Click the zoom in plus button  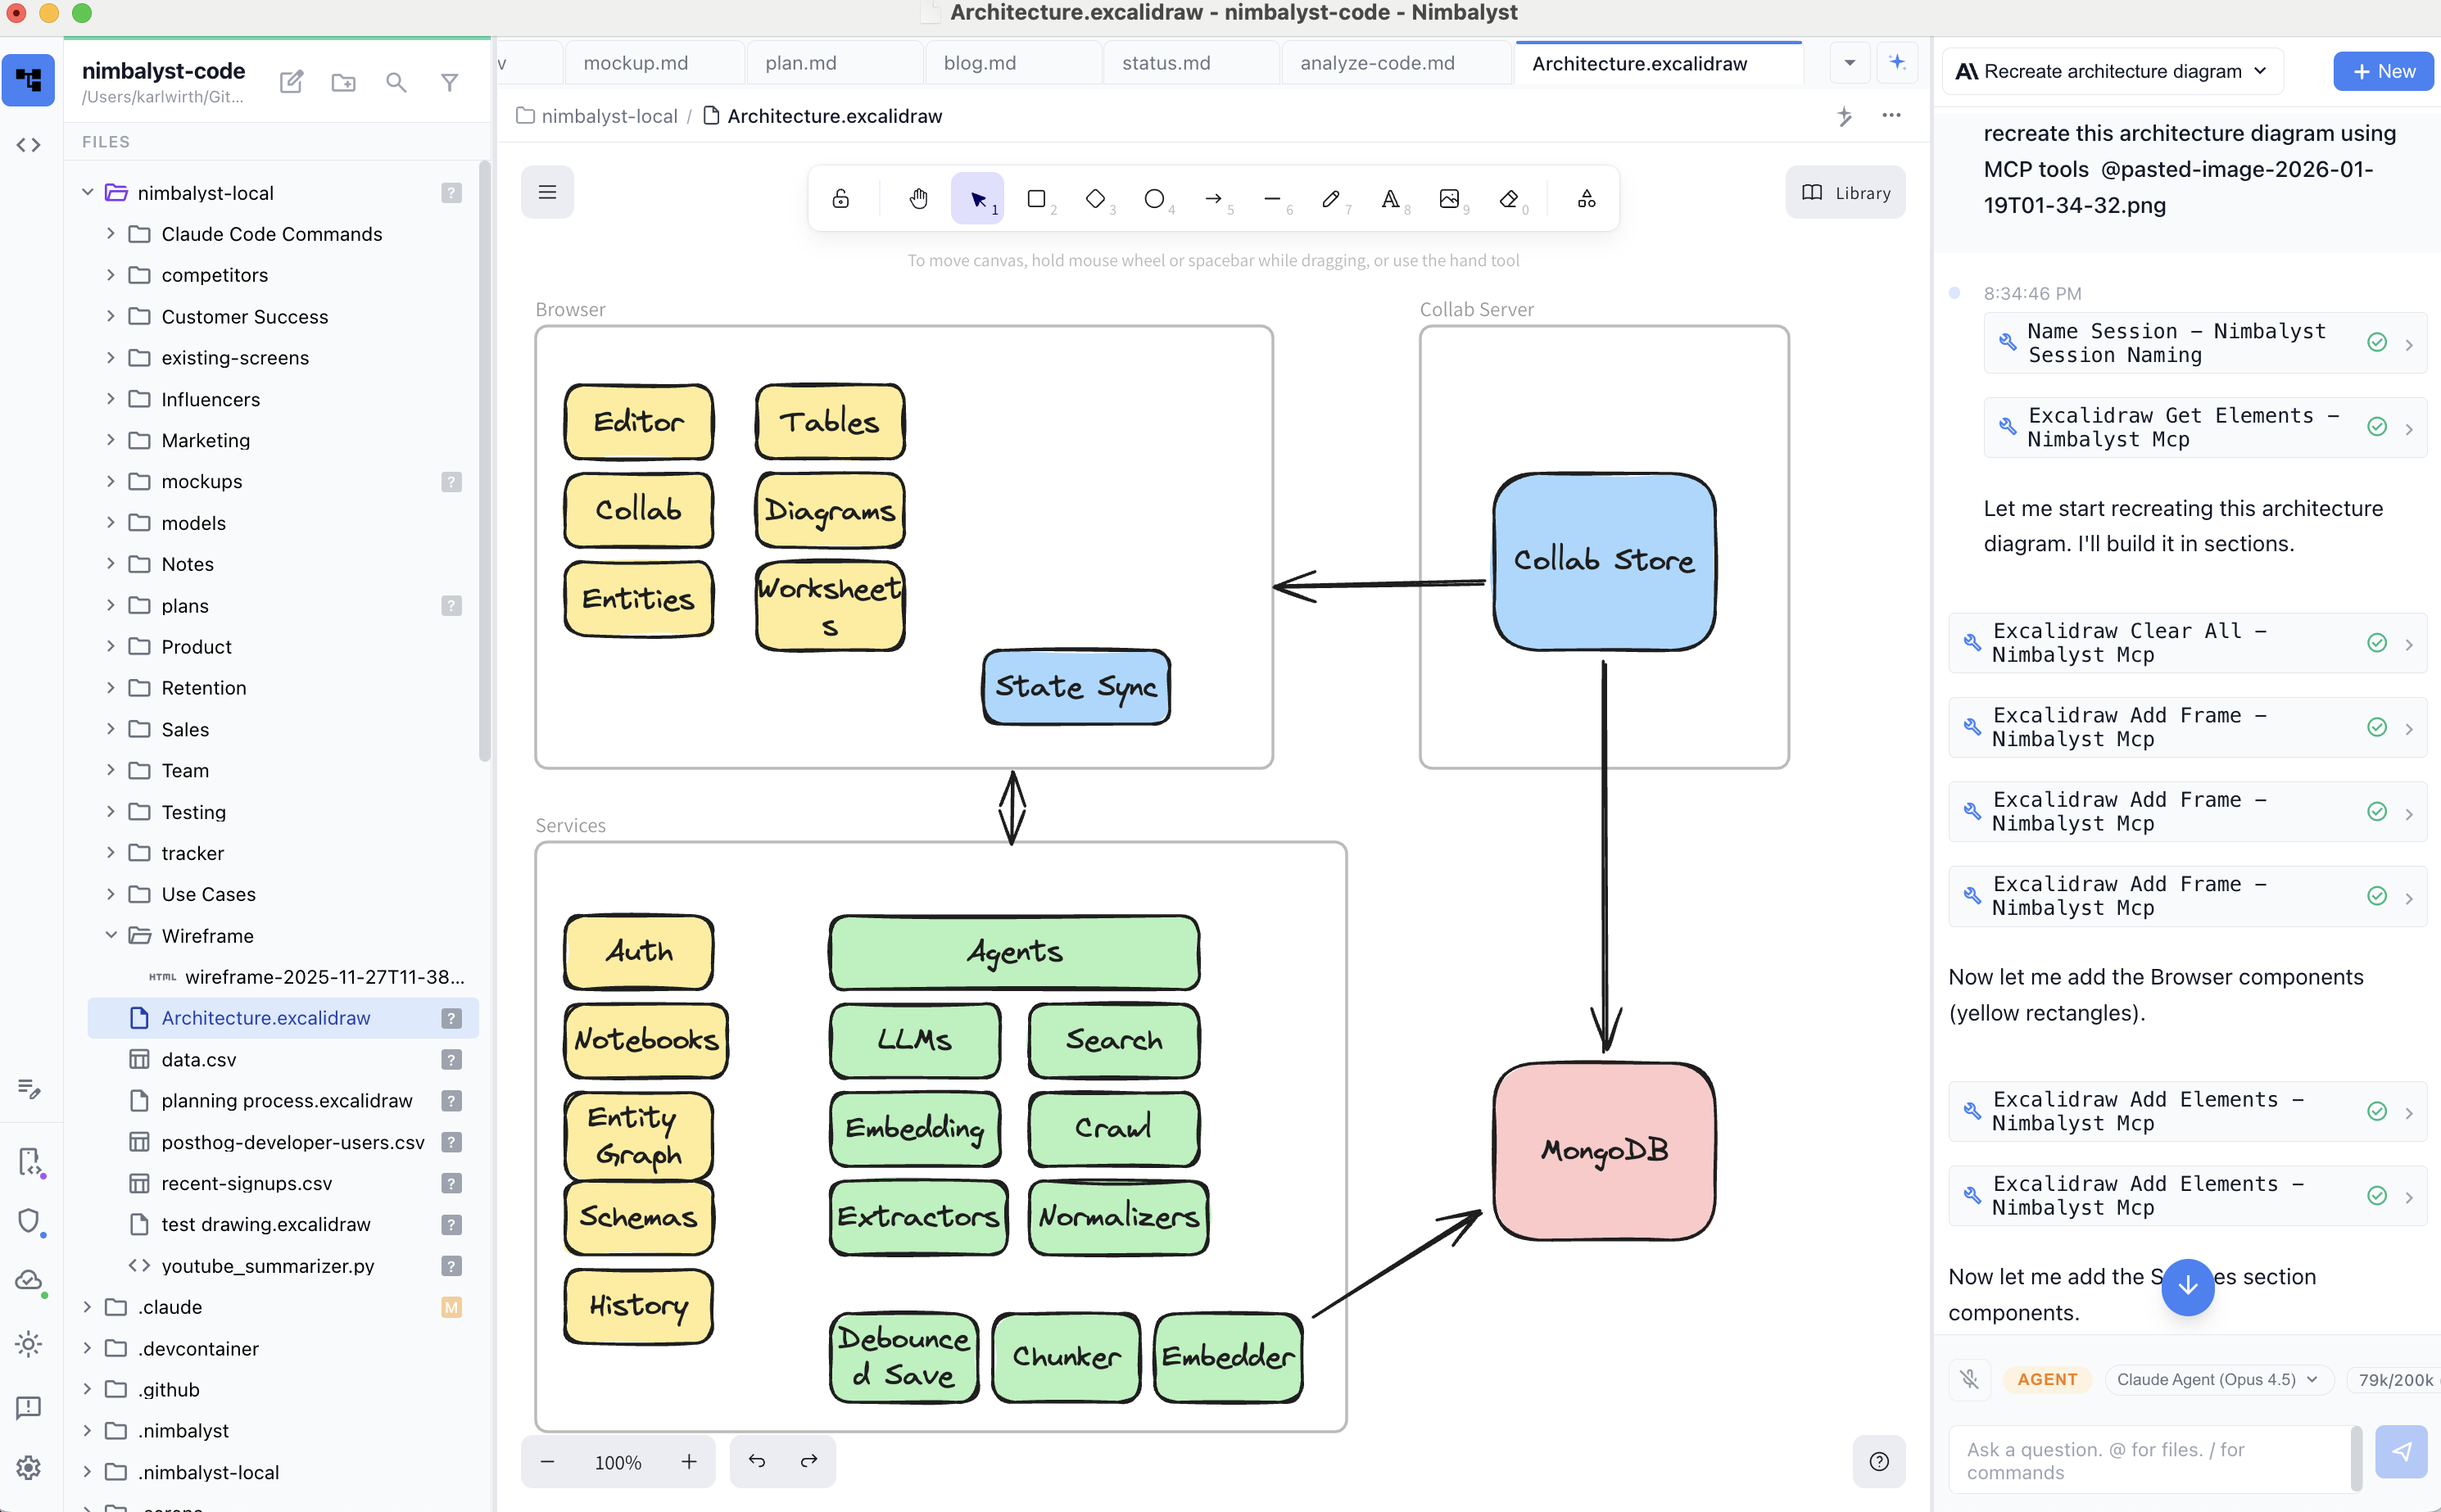tap(689, 1461)
